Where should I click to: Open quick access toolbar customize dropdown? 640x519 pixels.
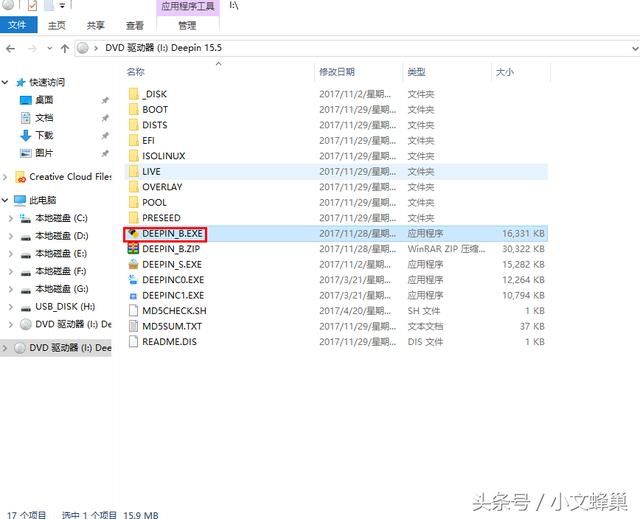coord(62,5)
